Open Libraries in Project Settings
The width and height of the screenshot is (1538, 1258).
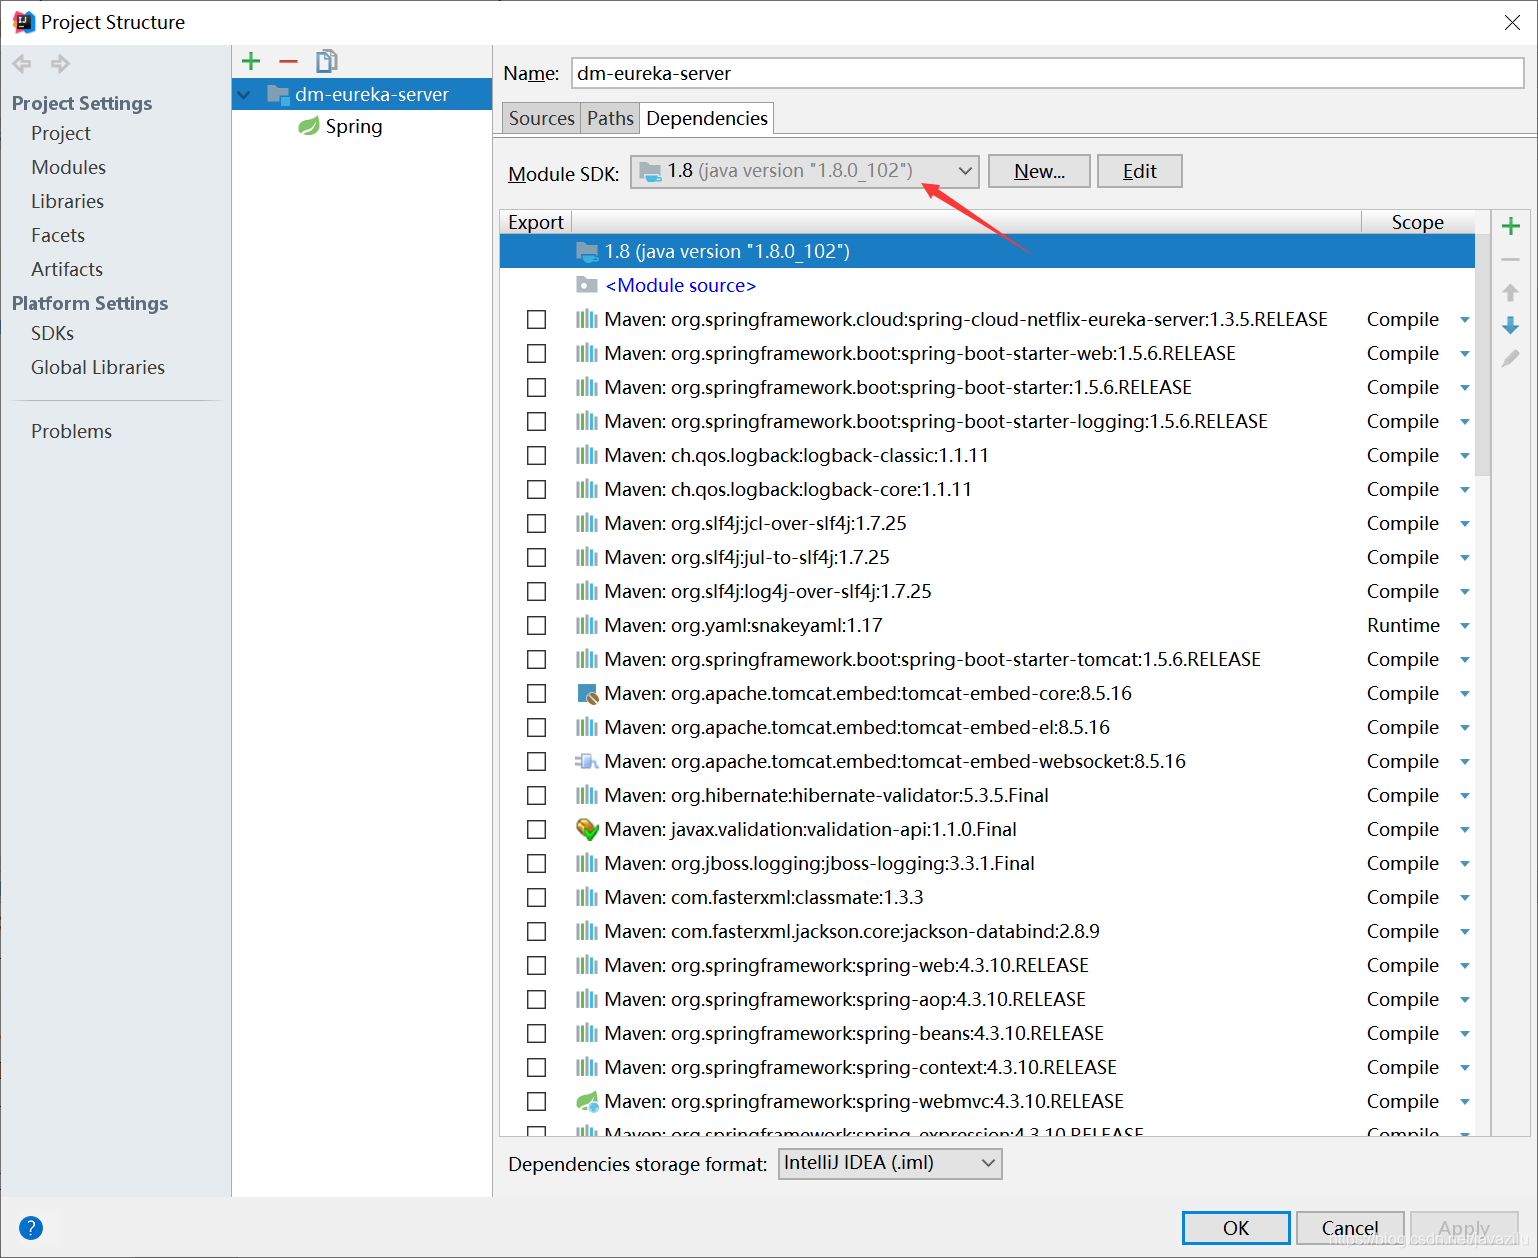(67, 201)
